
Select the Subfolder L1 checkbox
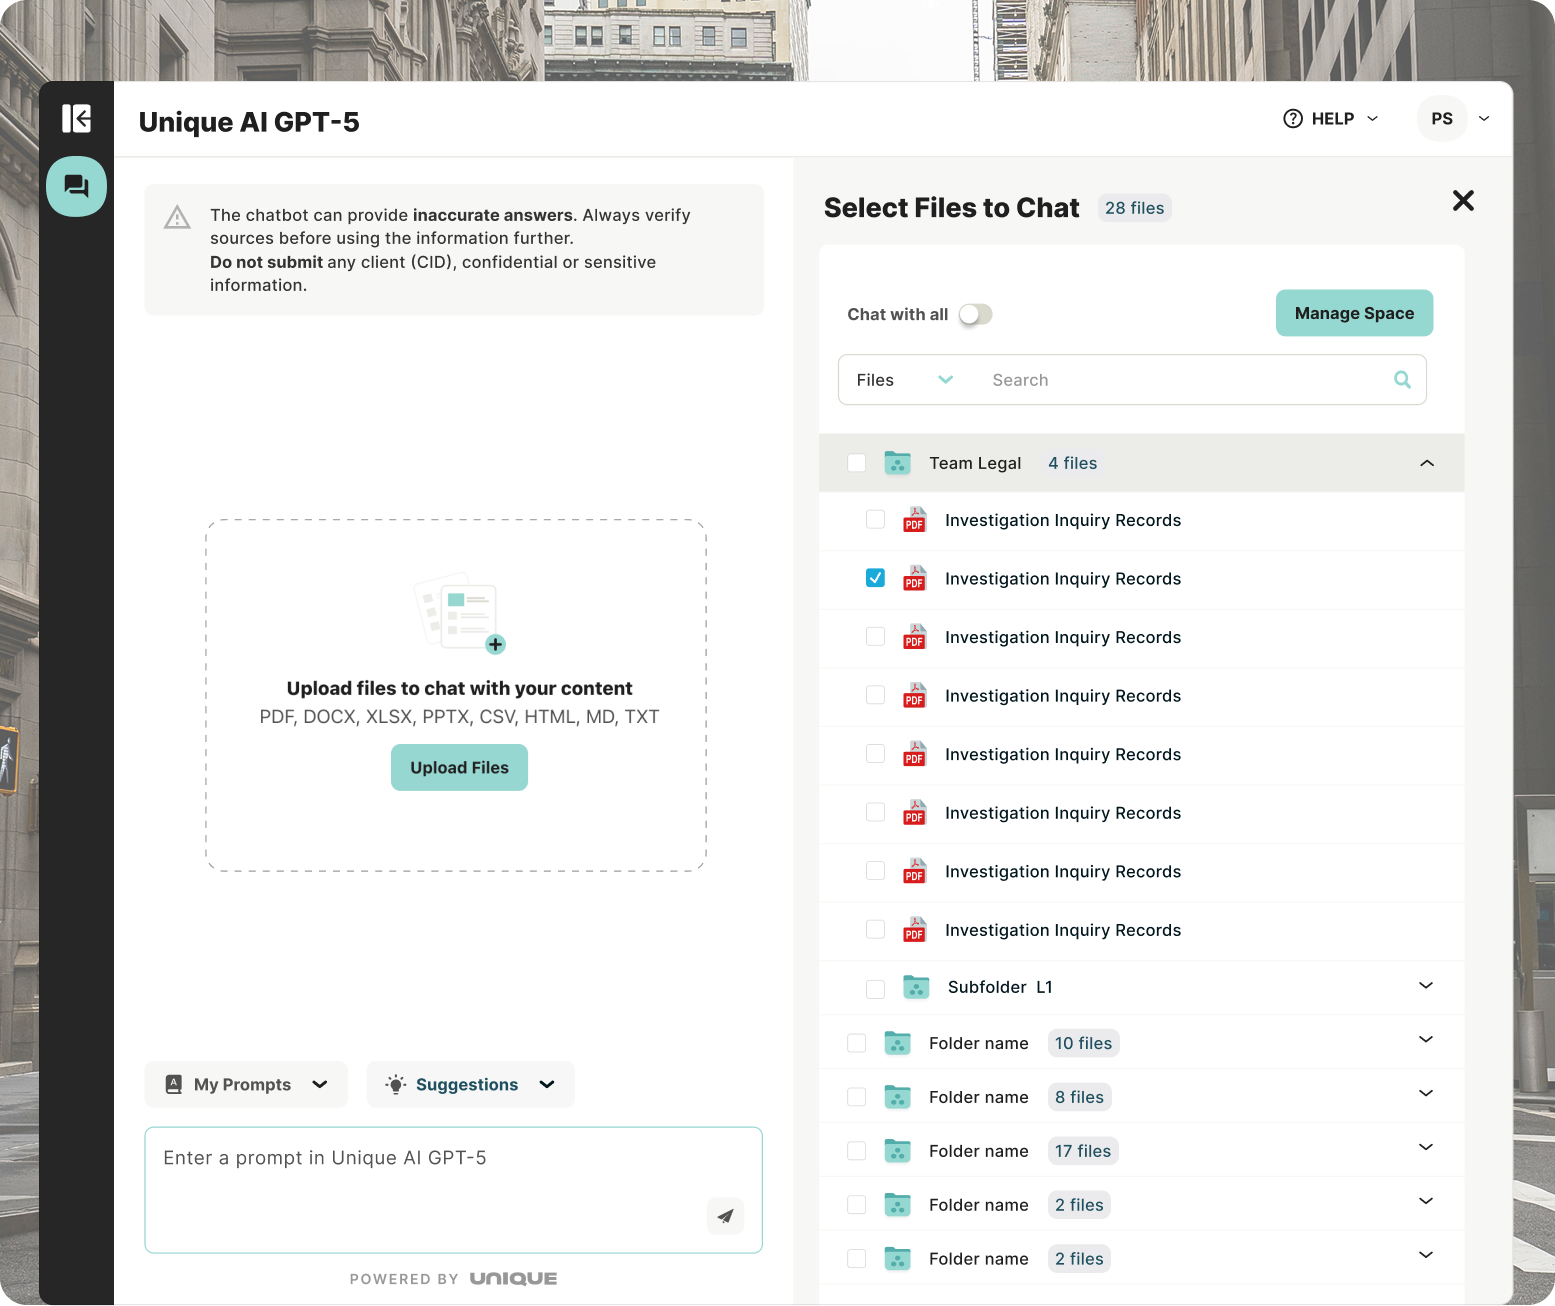click(875, 989)
